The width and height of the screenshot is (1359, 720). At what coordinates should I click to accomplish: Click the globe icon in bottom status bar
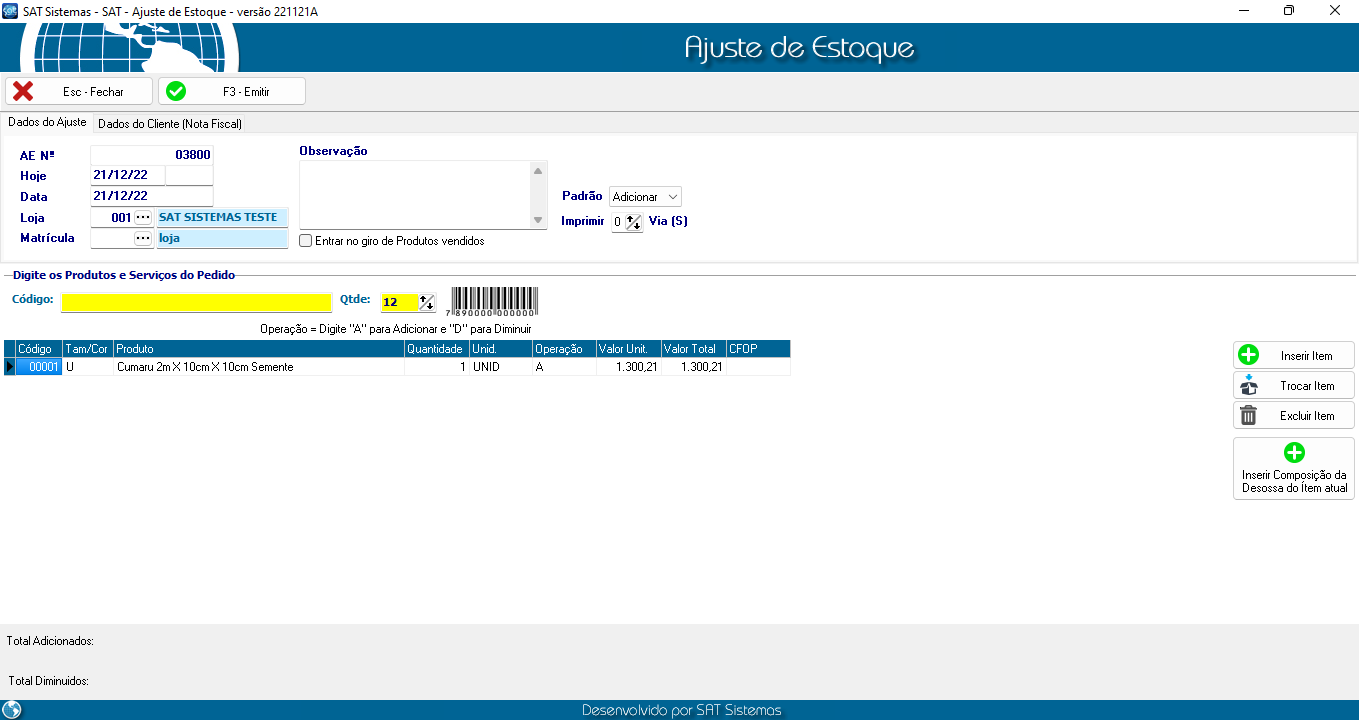pyautogui.click(x=12, y=710)
